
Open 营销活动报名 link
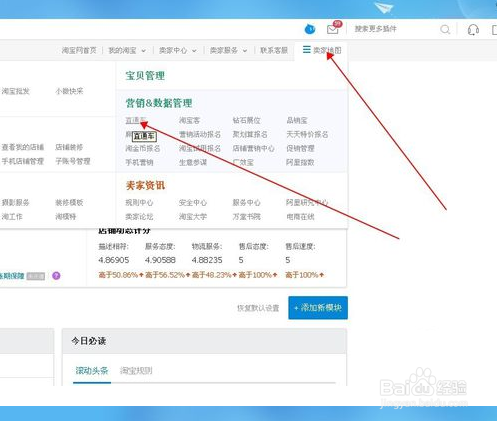pyautogui.click(x=200, y=134)
